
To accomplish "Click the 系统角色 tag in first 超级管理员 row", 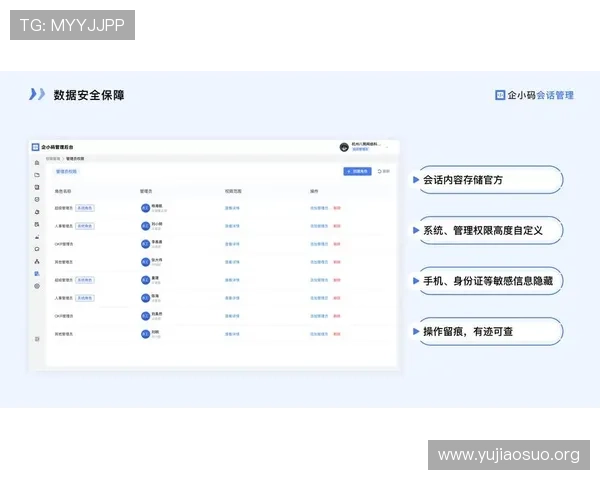I will [85, 208].
